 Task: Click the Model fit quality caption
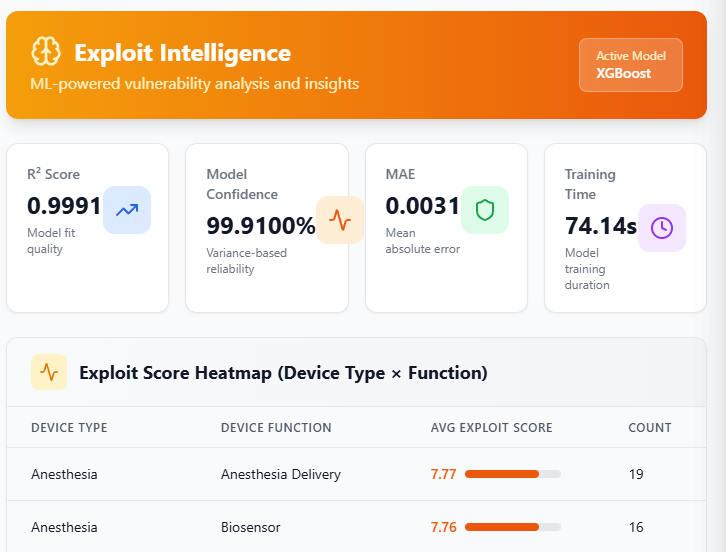(x=51, y=241)
